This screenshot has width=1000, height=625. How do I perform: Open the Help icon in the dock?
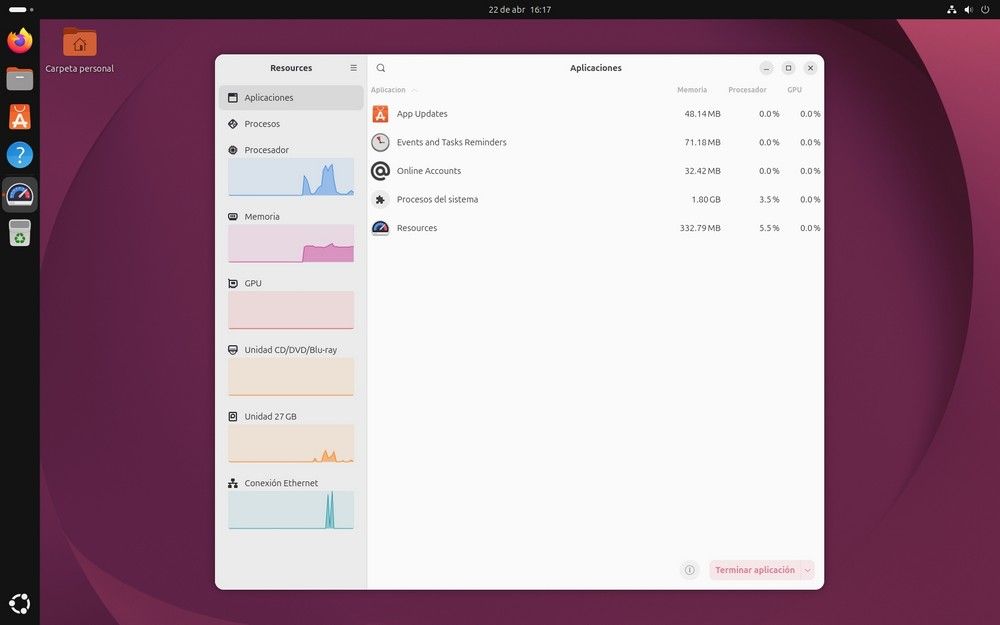[20, 155]
